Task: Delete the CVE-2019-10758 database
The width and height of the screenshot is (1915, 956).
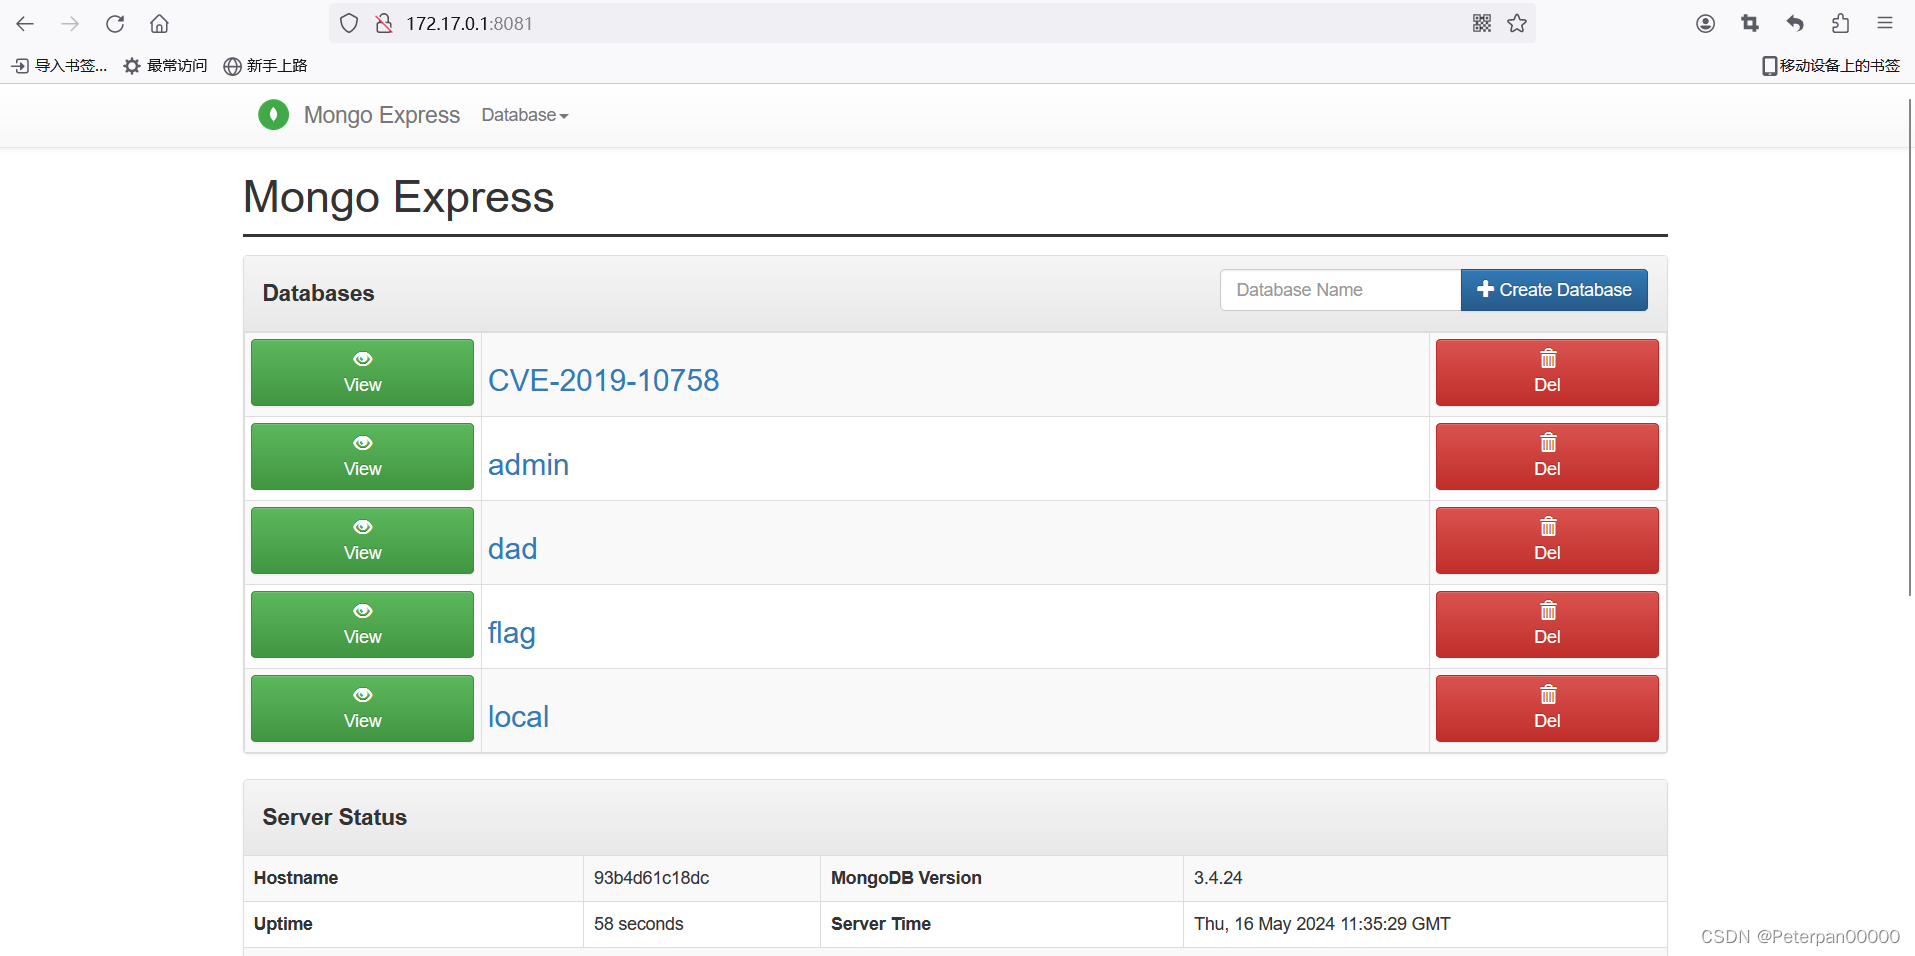Action: click(x=1547, y=372)
